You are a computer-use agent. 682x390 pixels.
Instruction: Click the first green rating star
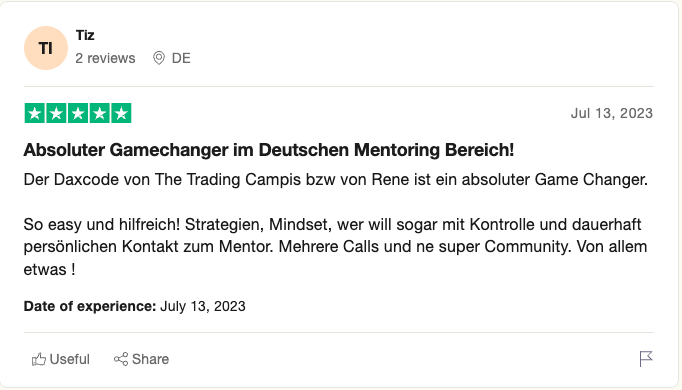[x=34, y=113]
